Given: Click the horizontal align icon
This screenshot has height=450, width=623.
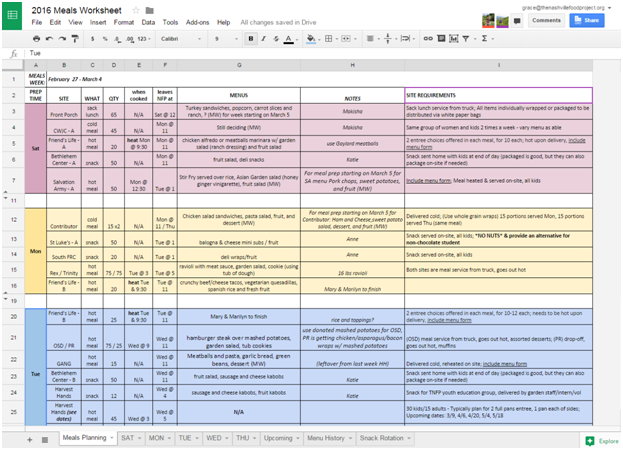Looking at the screenshot, I should [370, 39].
